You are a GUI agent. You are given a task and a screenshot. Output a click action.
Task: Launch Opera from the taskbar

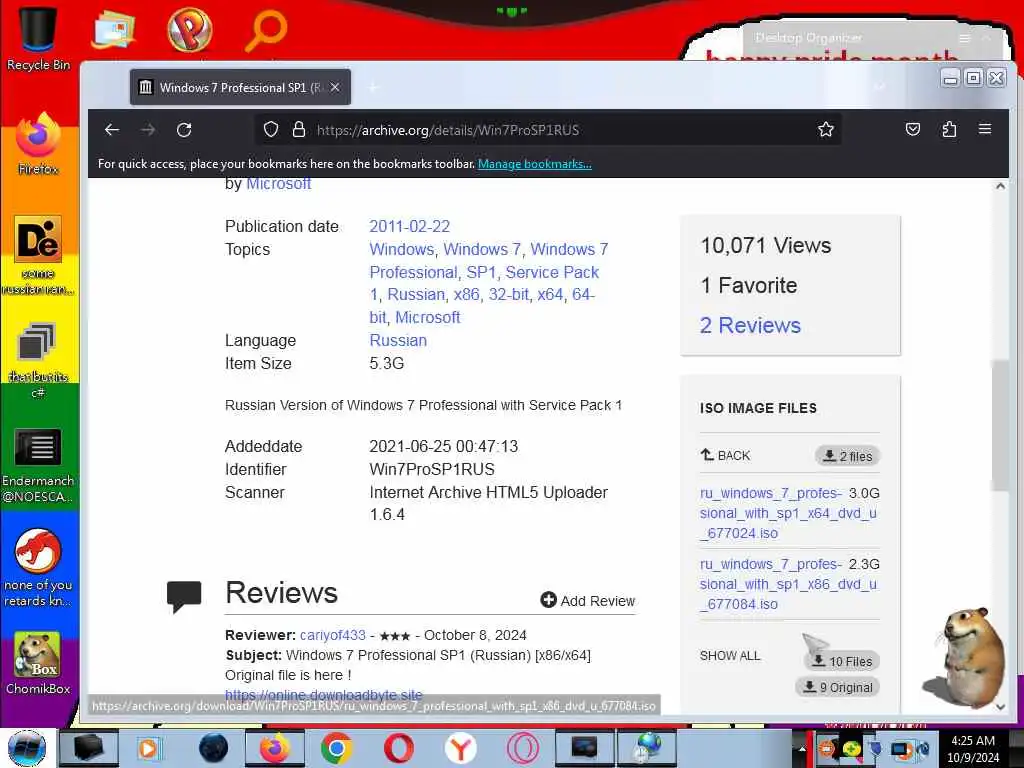(x=398, y=748)
